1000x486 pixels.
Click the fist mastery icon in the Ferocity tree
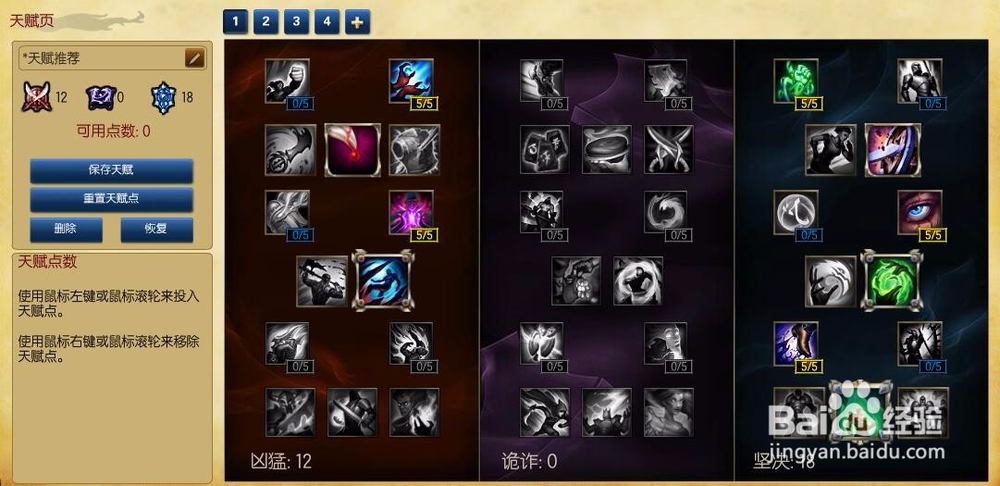coord(287,81)
